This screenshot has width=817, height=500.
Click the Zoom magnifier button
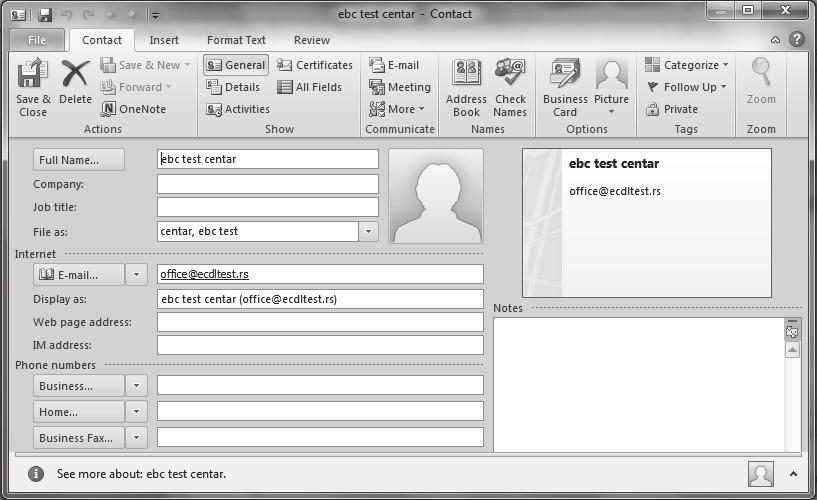point(761,81)
